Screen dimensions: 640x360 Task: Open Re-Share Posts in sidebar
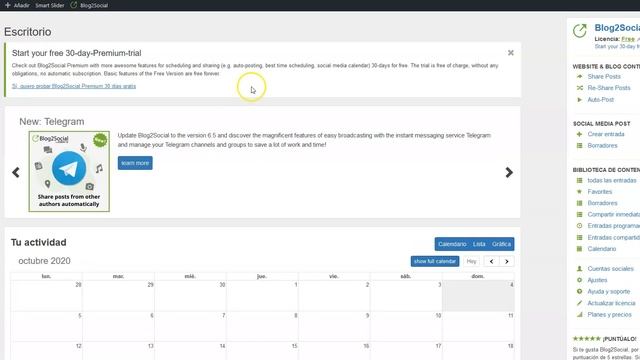pos(609,88)
